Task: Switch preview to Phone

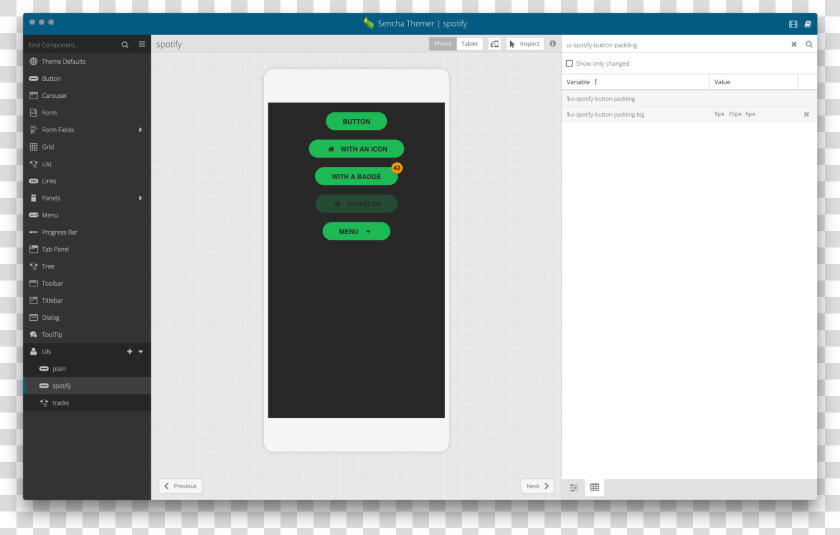Action: coord(442,44)
